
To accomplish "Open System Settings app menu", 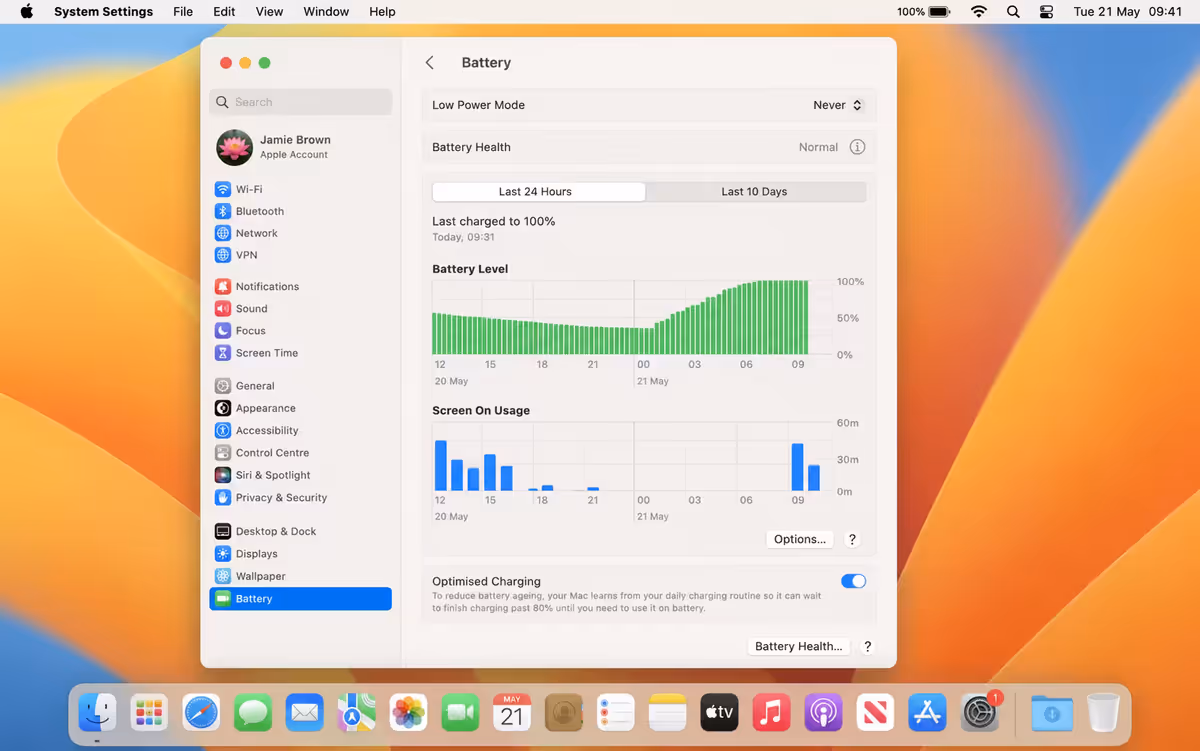I will [103, 12].
